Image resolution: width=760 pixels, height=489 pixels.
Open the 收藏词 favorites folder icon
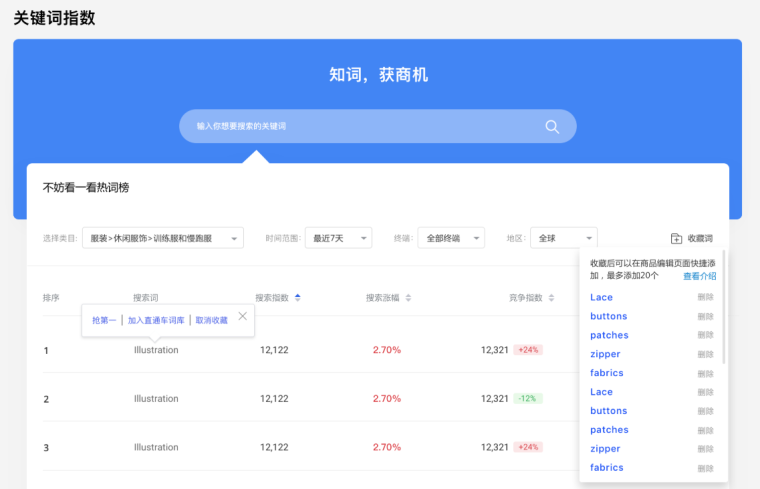676,239
